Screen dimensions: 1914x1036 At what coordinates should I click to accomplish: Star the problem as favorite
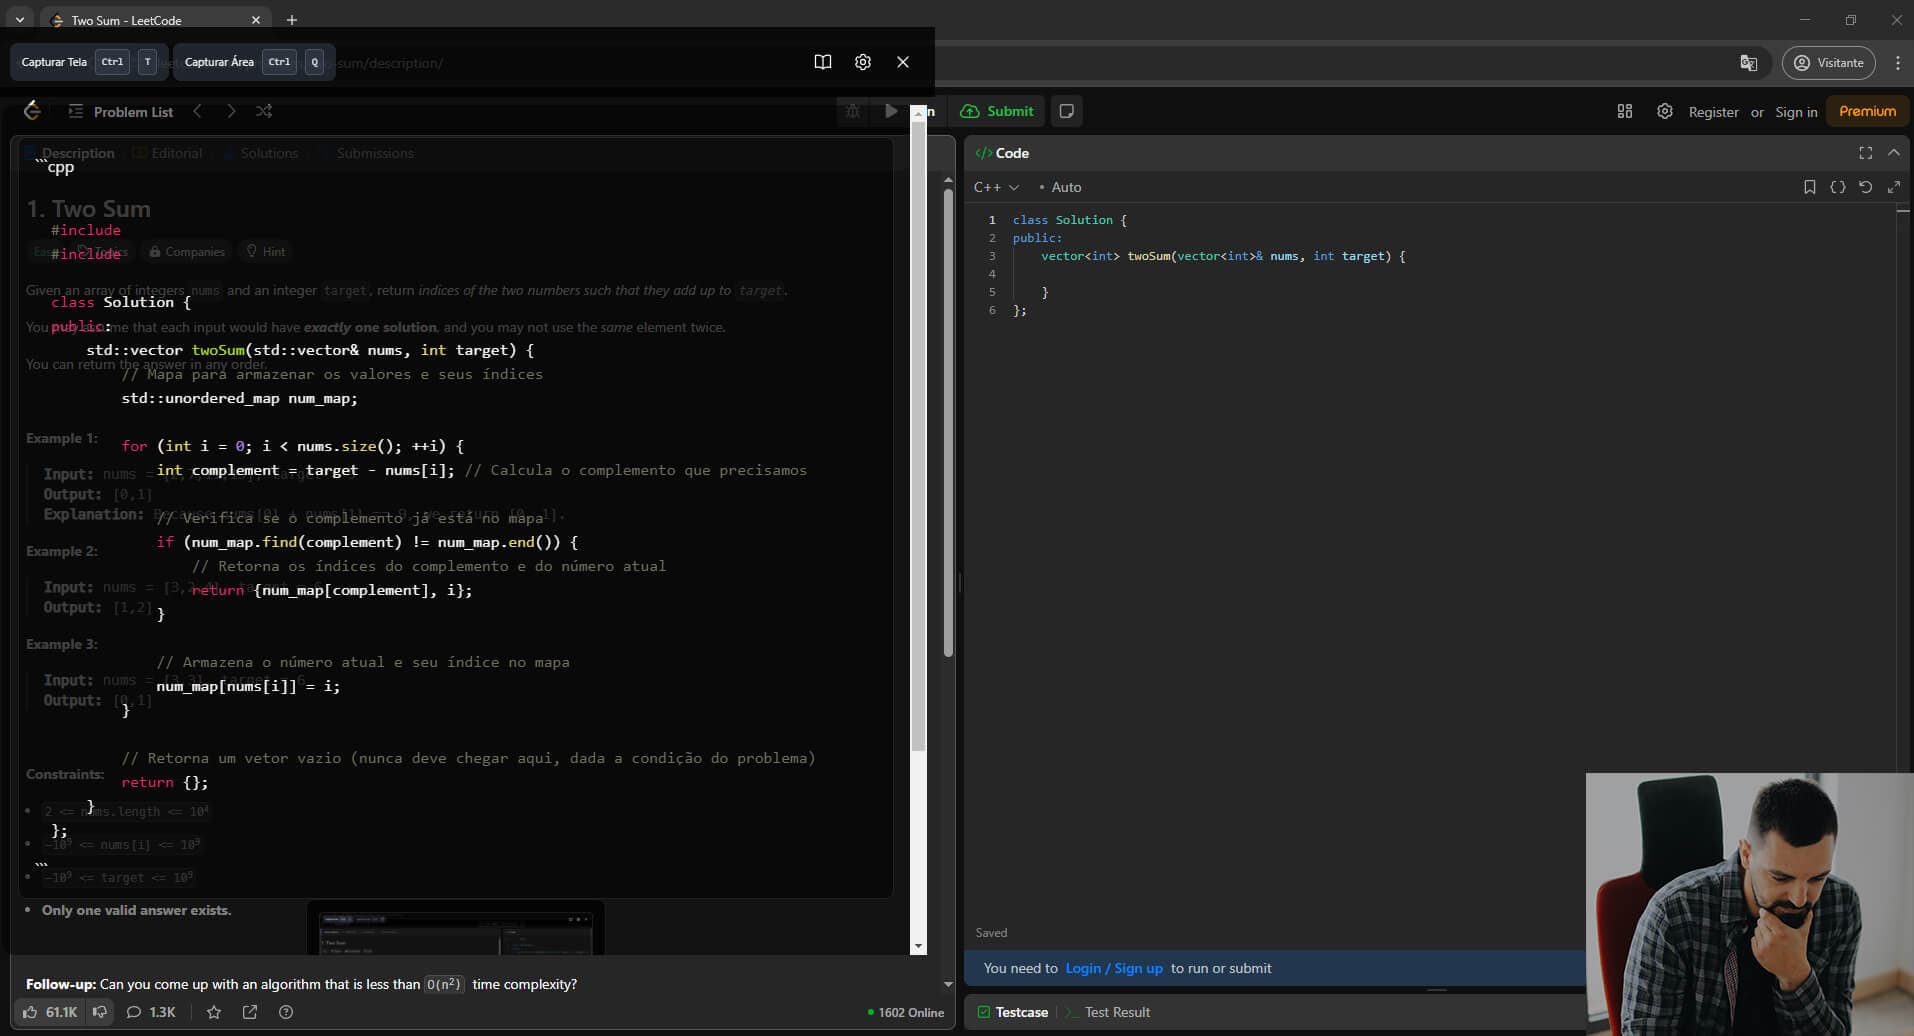(x=214, y=1012)
